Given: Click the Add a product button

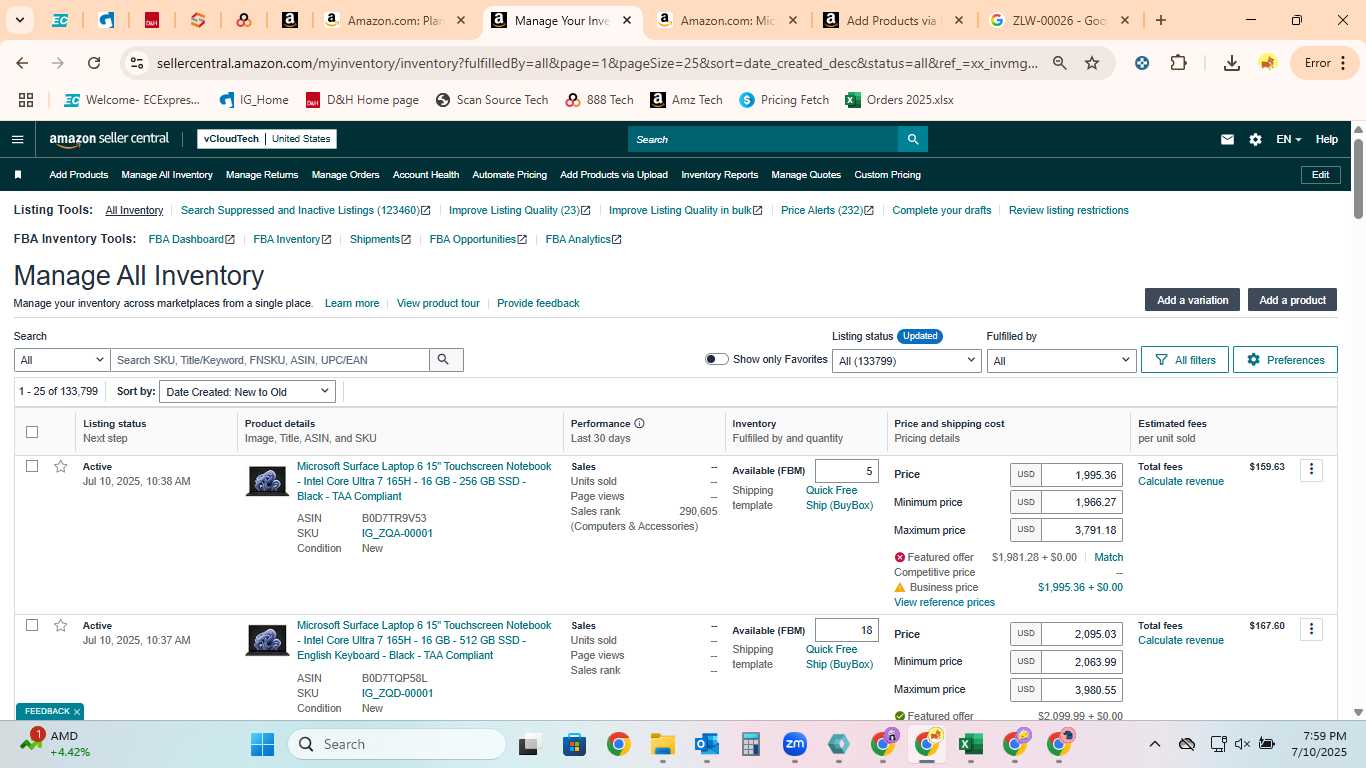Looking at the screenshot, I should 1292,300.
